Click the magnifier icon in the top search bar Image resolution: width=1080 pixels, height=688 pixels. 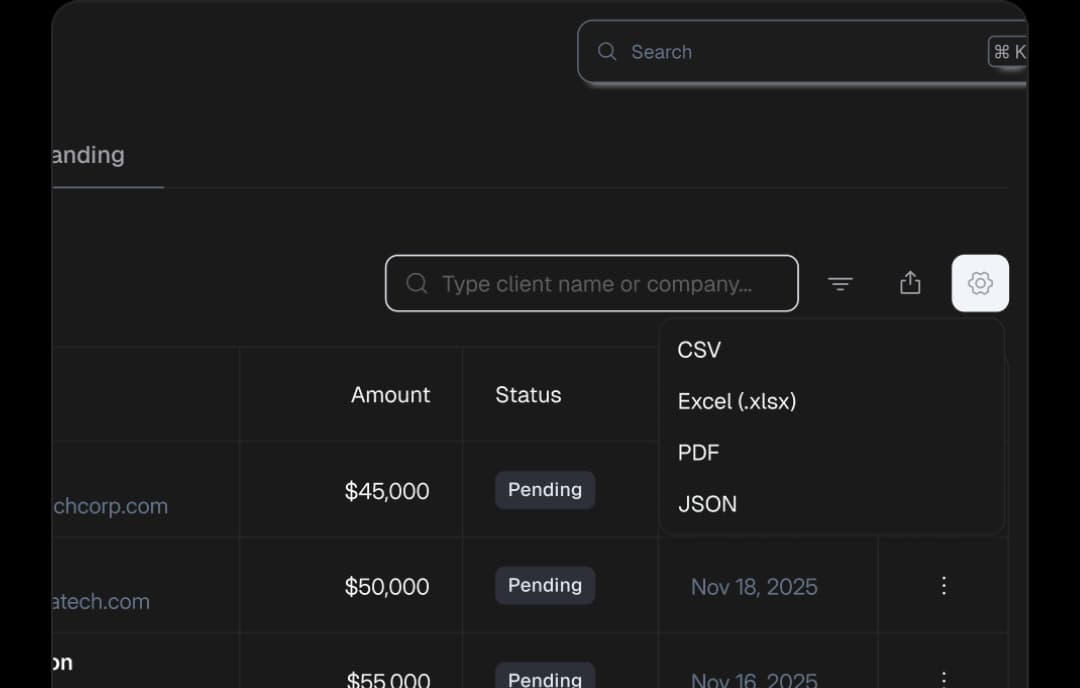click(607, 51)
